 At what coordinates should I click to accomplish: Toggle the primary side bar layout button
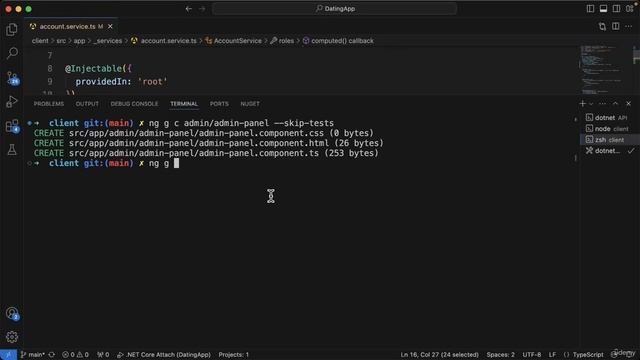(590, 9)
